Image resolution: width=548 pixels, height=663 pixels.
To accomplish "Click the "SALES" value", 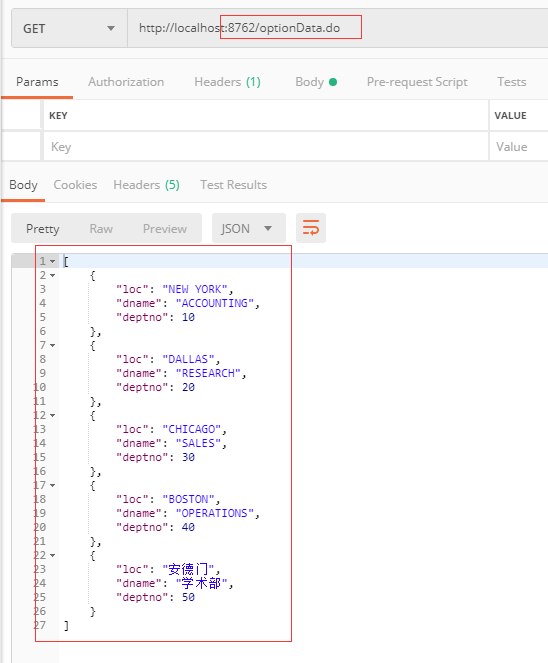I will 198,443.
